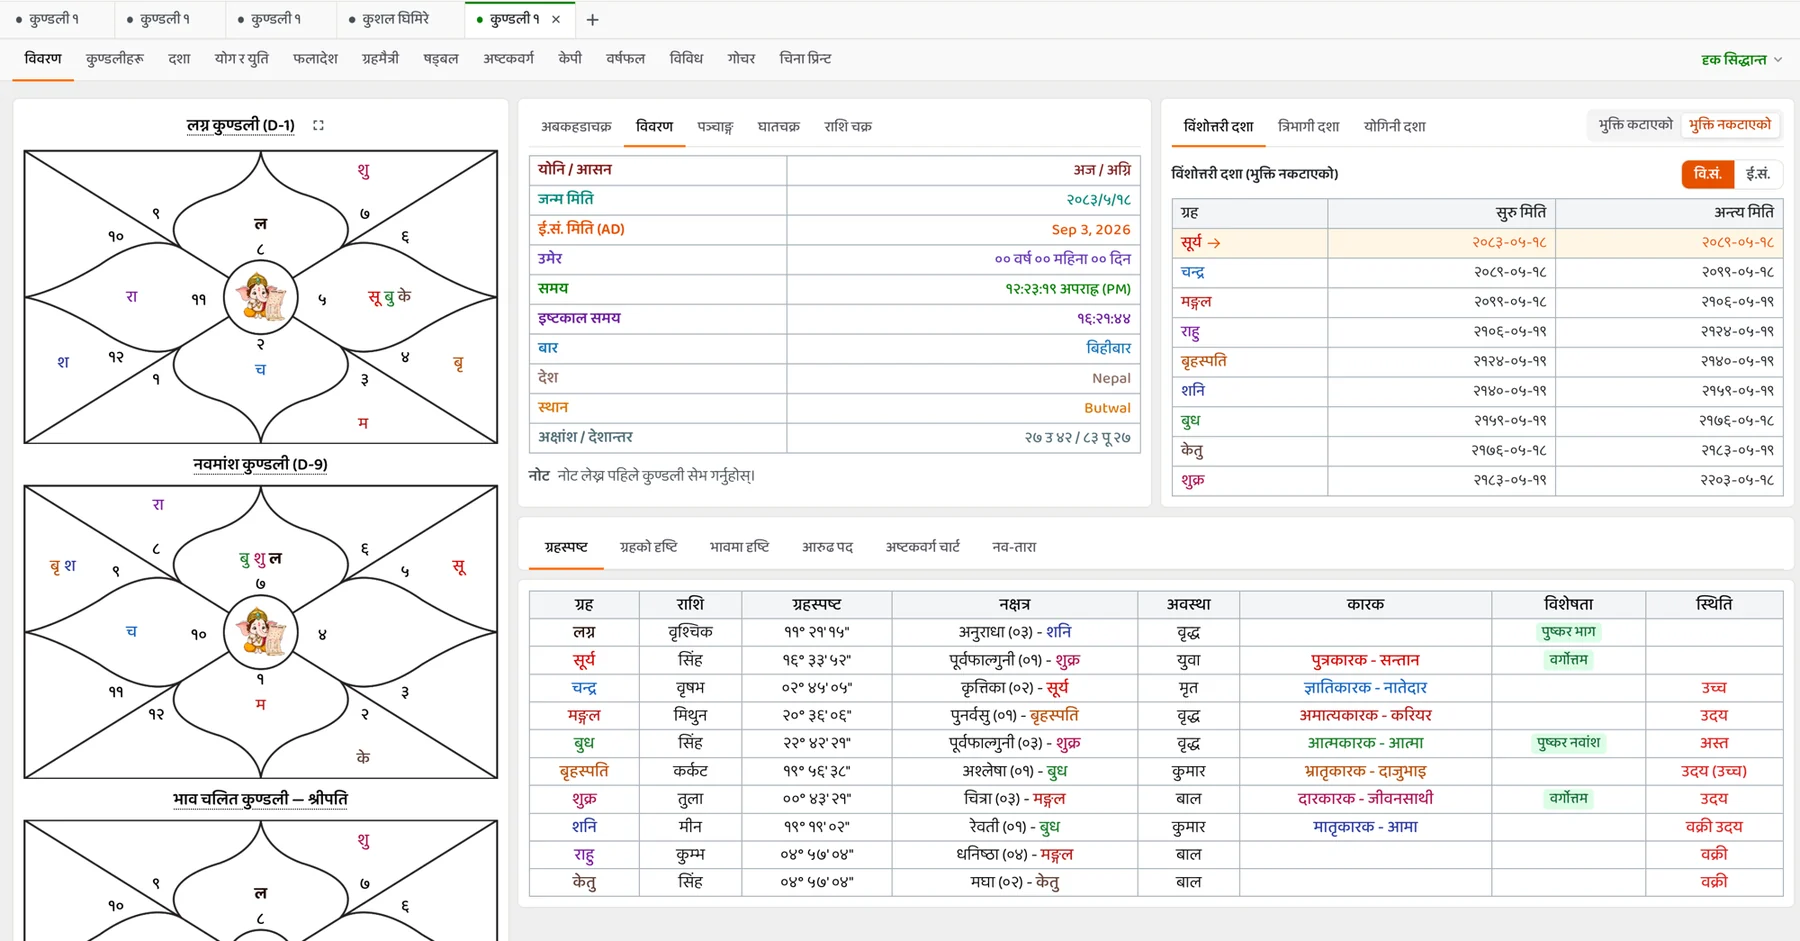Open the दृक सिद्धान्त dropdown
The width and height of the screenshot is (1800, 941).
pos(1741,60)
